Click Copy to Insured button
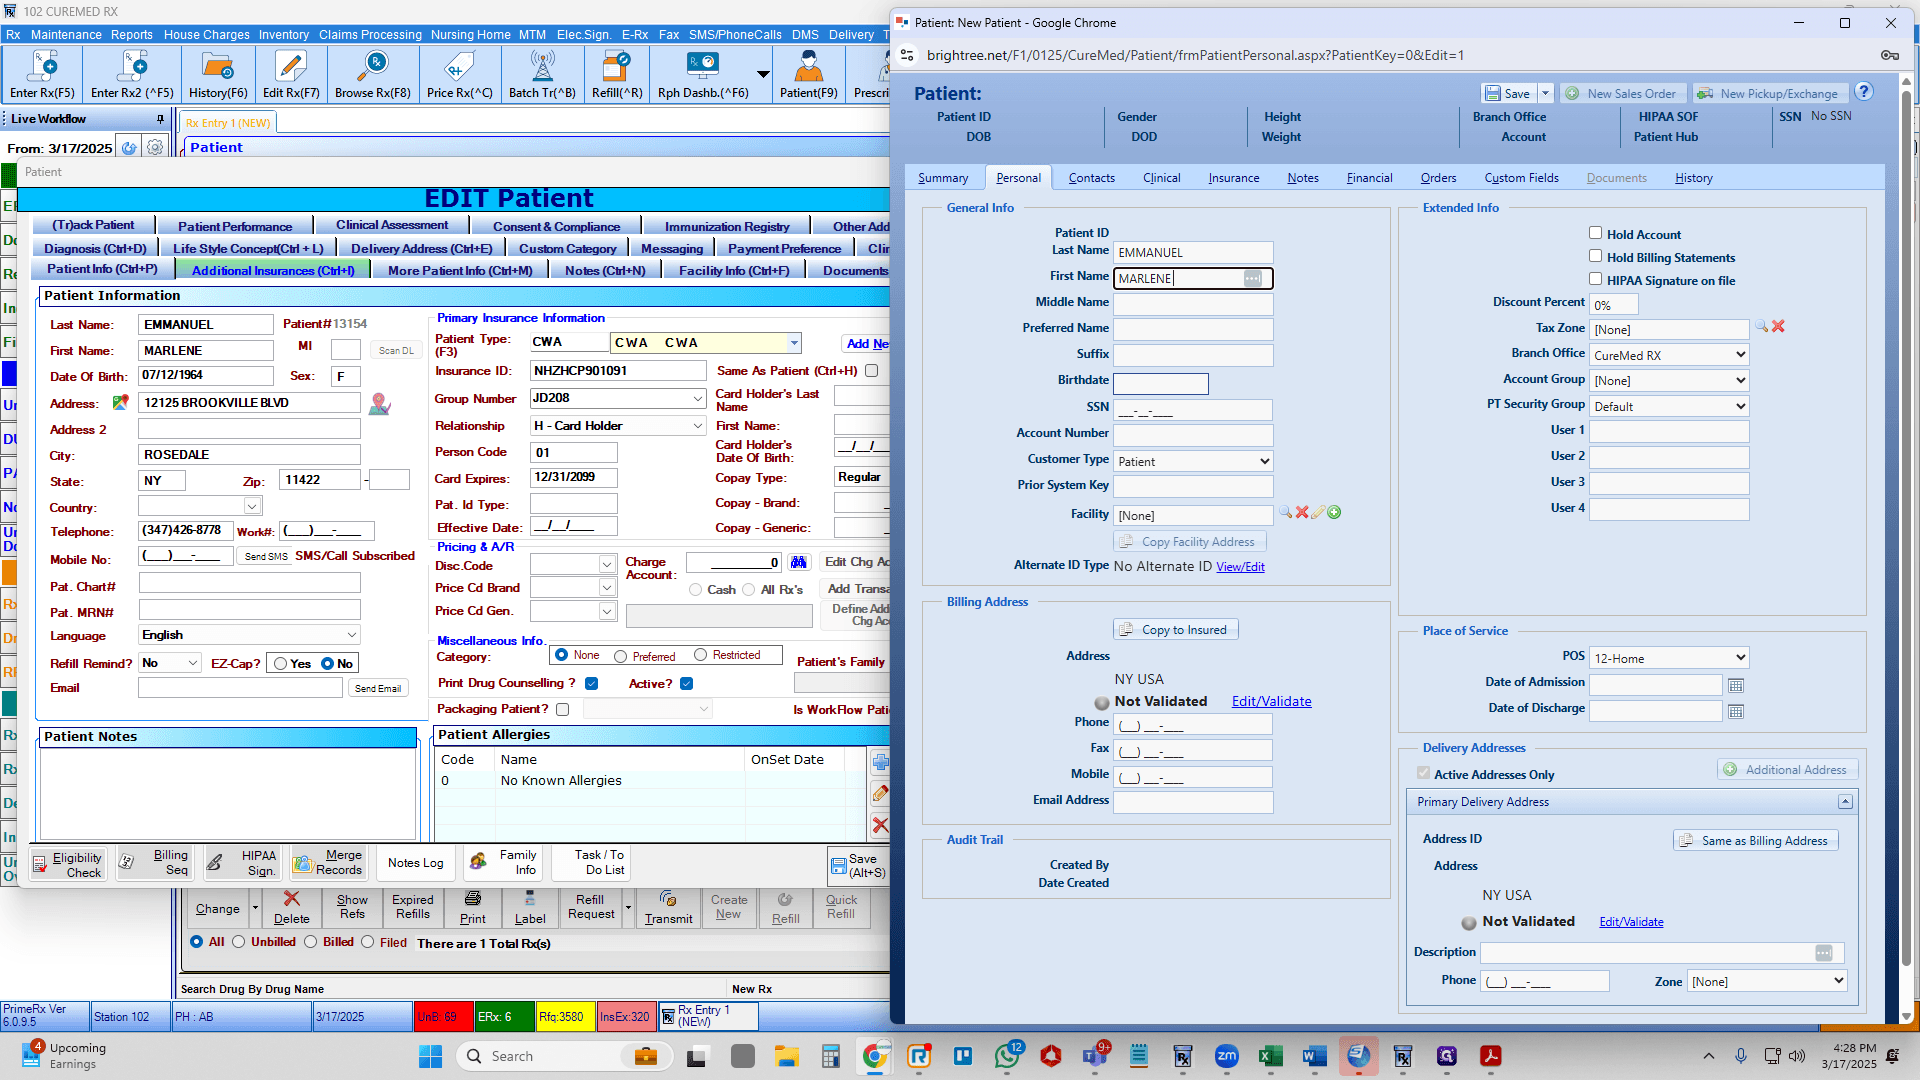 tap(1176, 629)
